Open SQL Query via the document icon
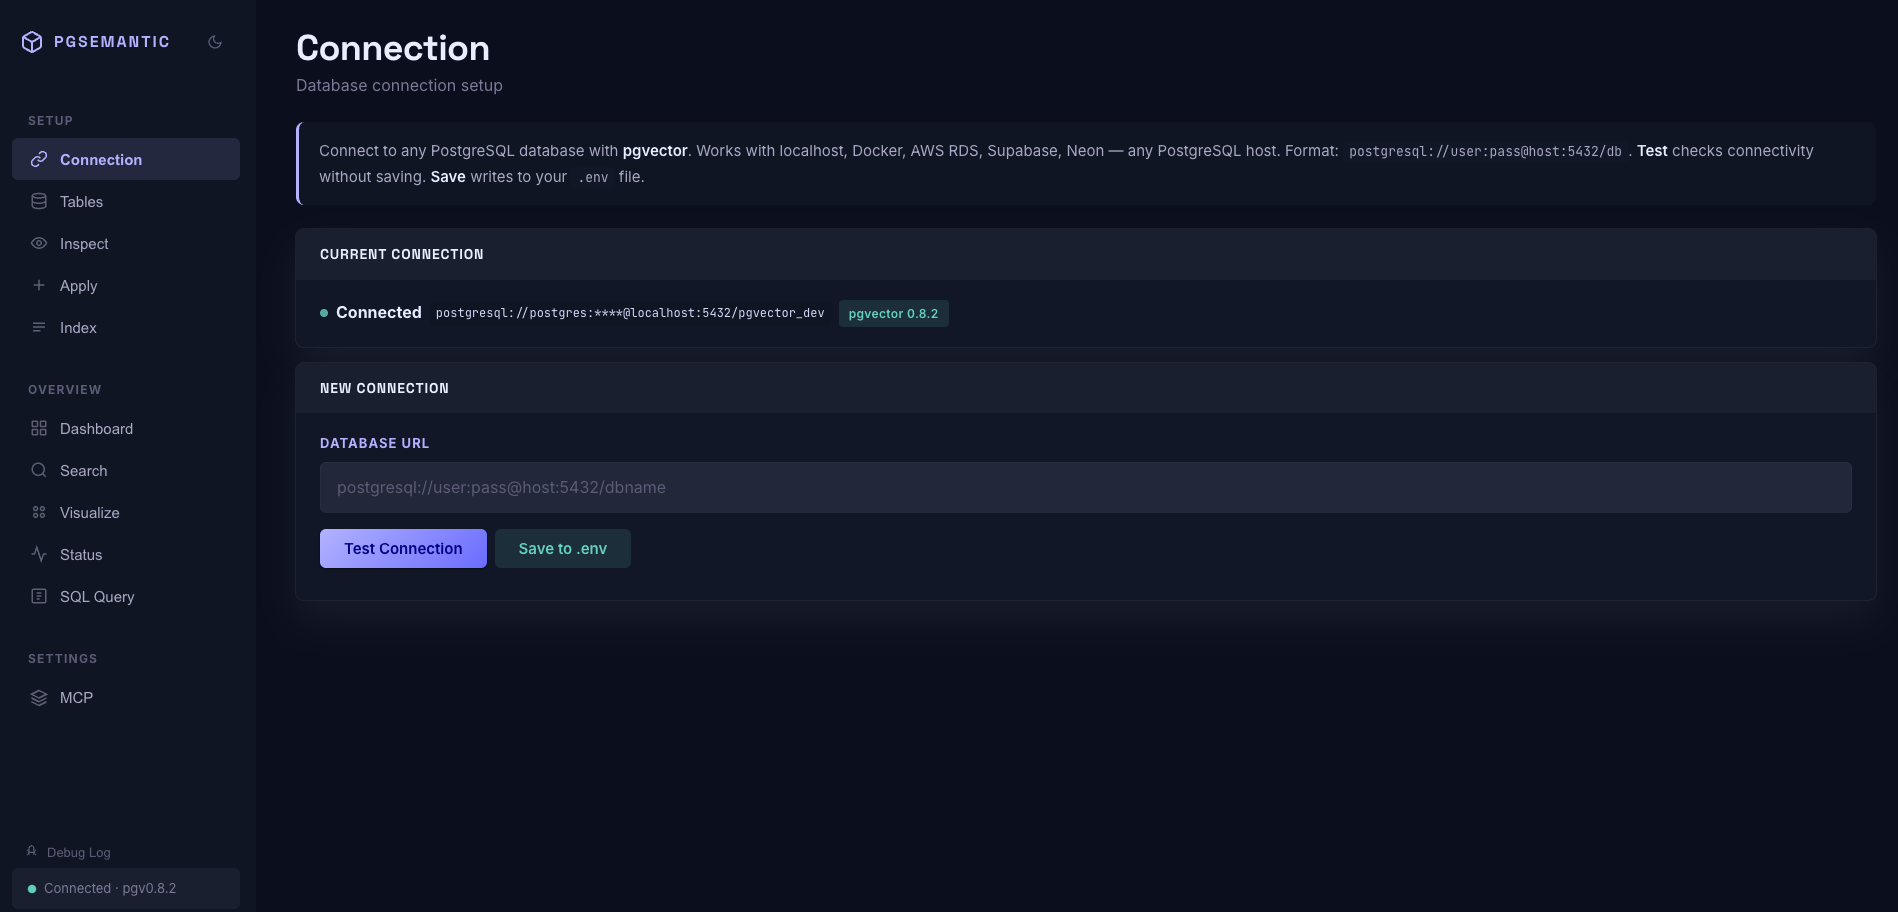 click(x=39, y=596)
